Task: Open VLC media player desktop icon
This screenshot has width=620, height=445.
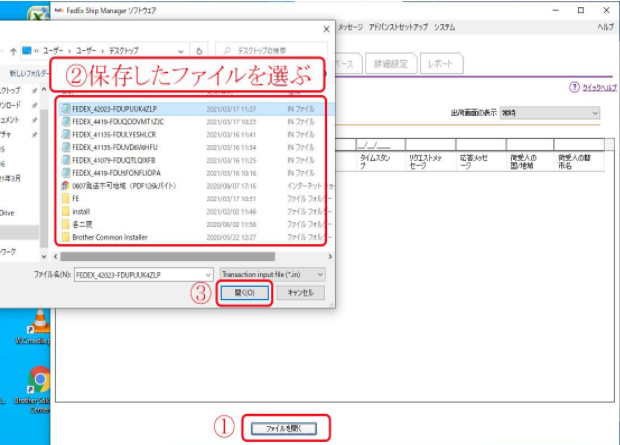Action: (39, 321)
